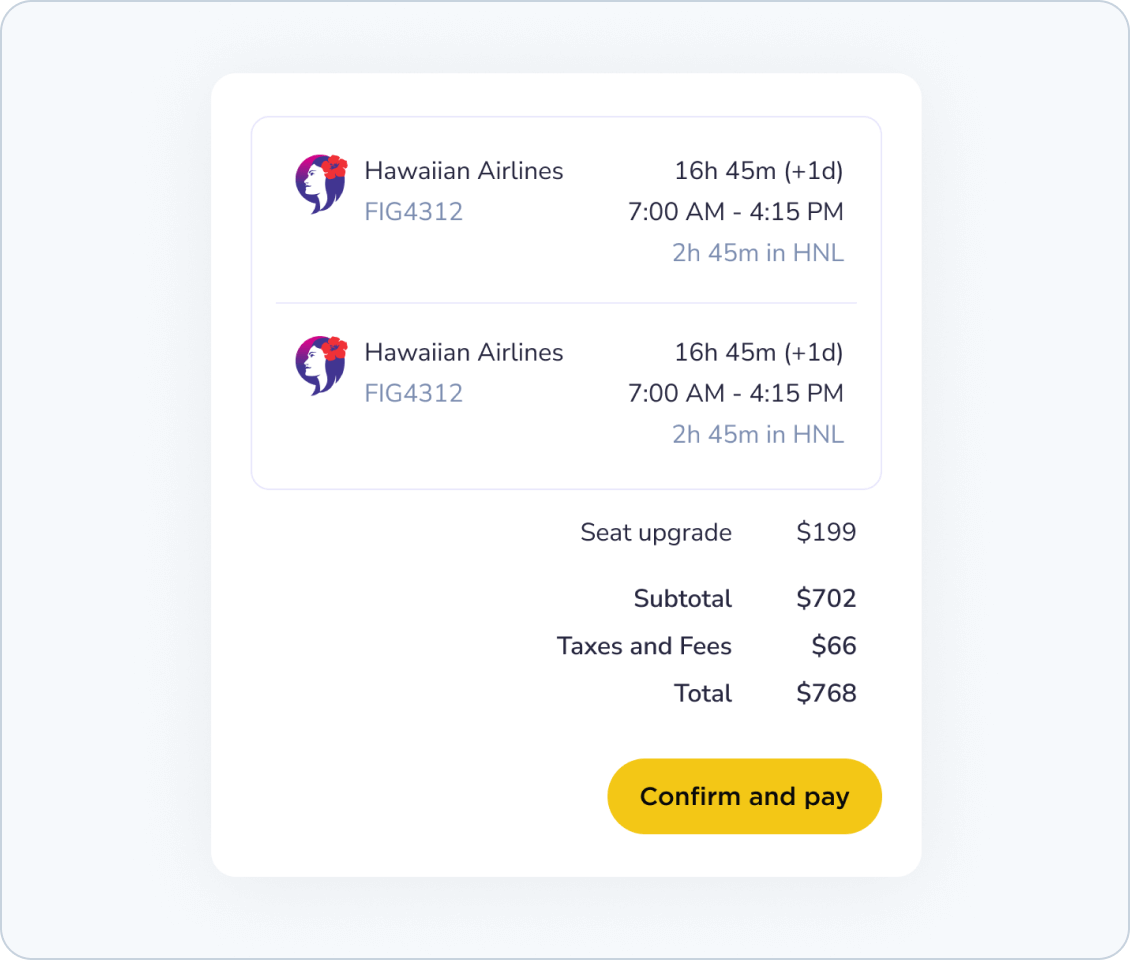
Task: Click the second flight's 2h 45m HNL layover
Action: tap(757, 434)
